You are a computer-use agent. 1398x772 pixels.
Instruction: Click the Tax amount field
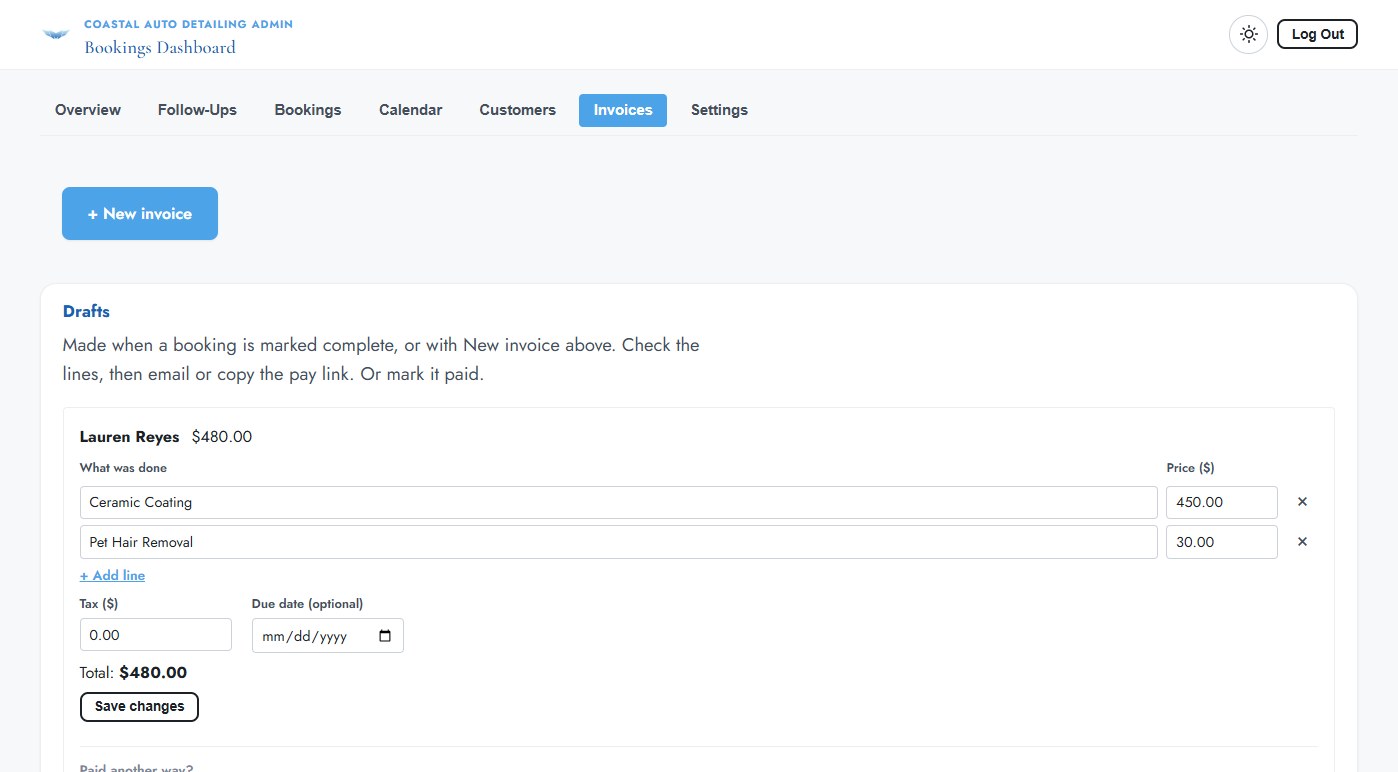pyautogui.click(x=156, y=635)
